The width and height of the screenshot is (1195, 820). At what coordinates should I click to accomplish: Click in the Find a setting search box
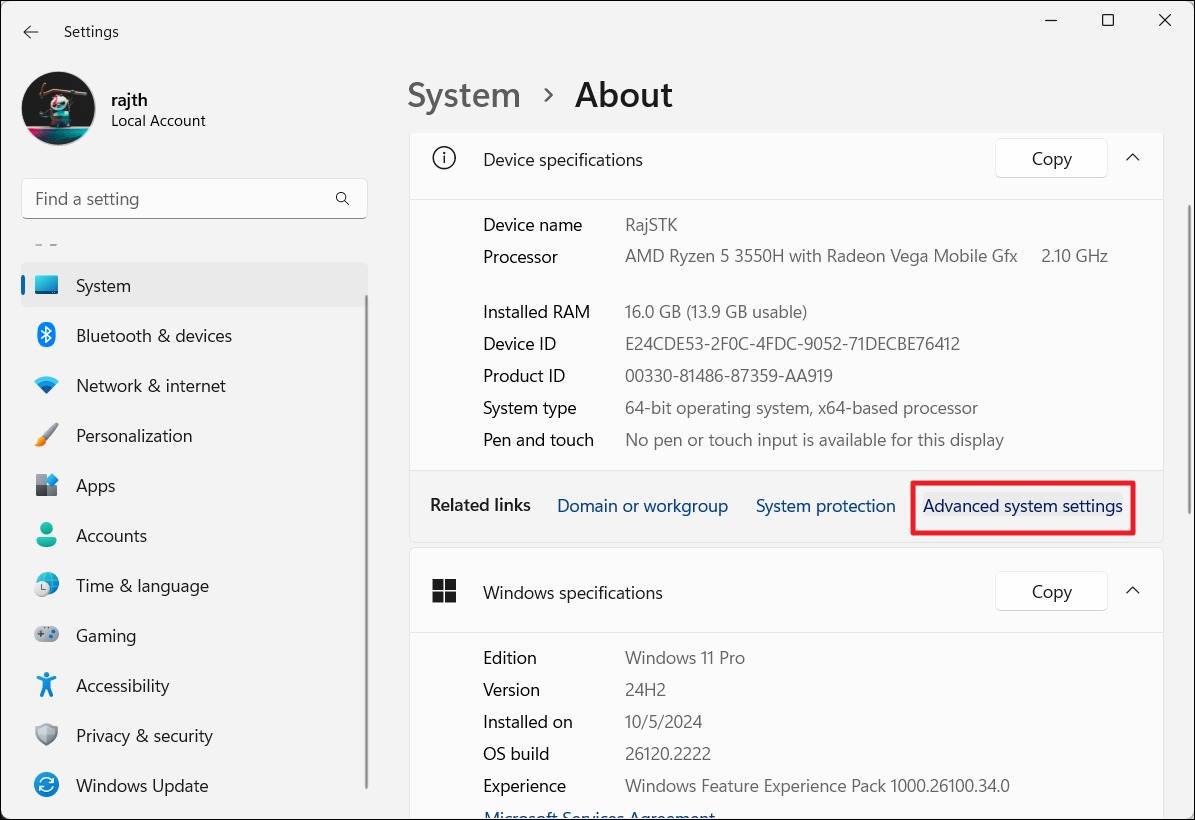pyautogui.click(x=180, y=199)
